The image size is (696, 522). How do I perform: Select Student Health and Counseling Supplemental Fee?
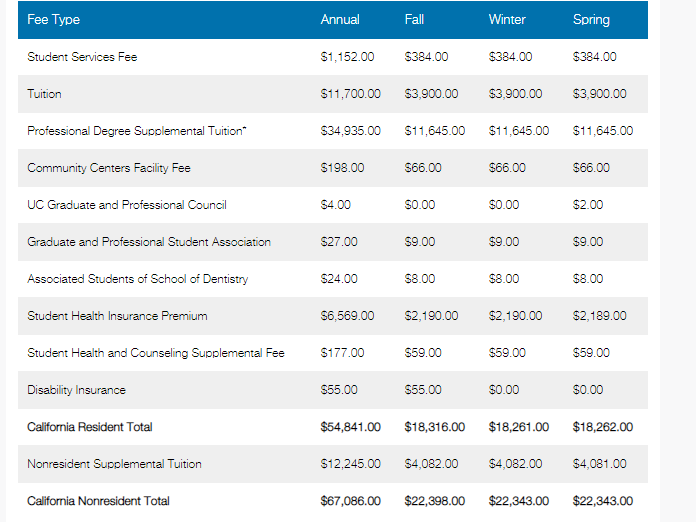[156, 353]
